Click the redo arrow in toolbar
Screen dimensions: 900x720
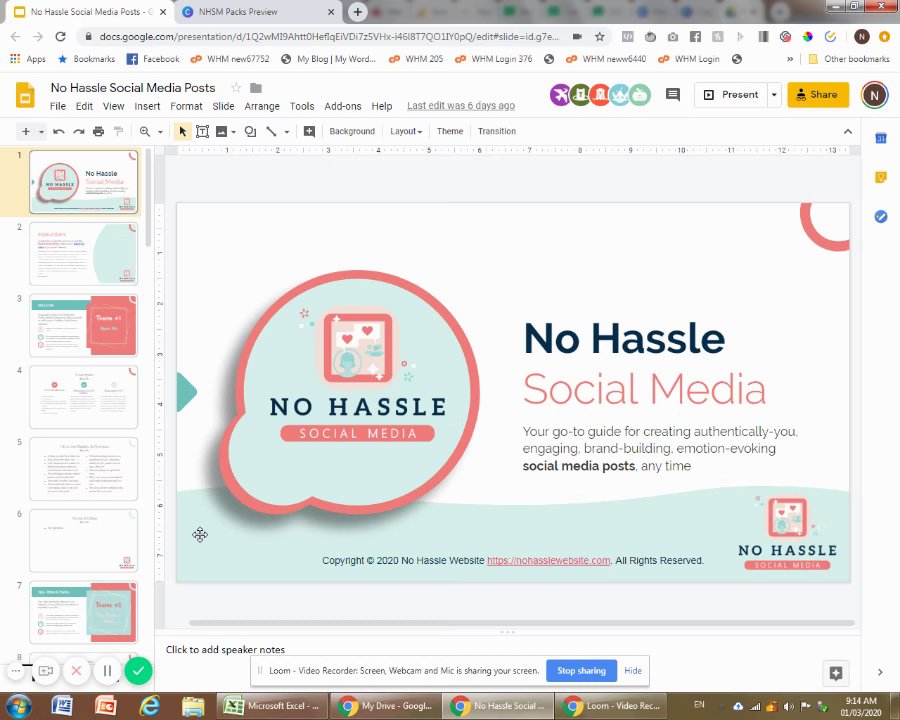pyautogui.click(x=79, y=131)
